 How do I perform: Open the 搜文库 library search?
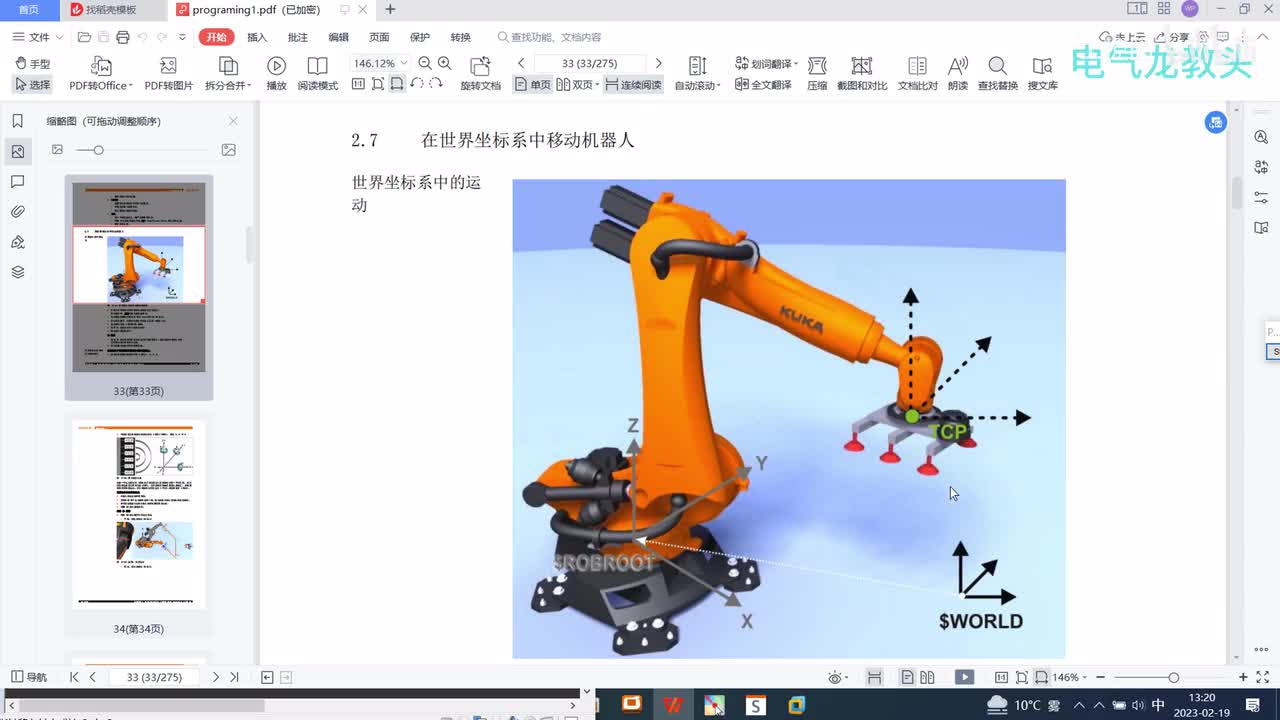pos(1042,74)
